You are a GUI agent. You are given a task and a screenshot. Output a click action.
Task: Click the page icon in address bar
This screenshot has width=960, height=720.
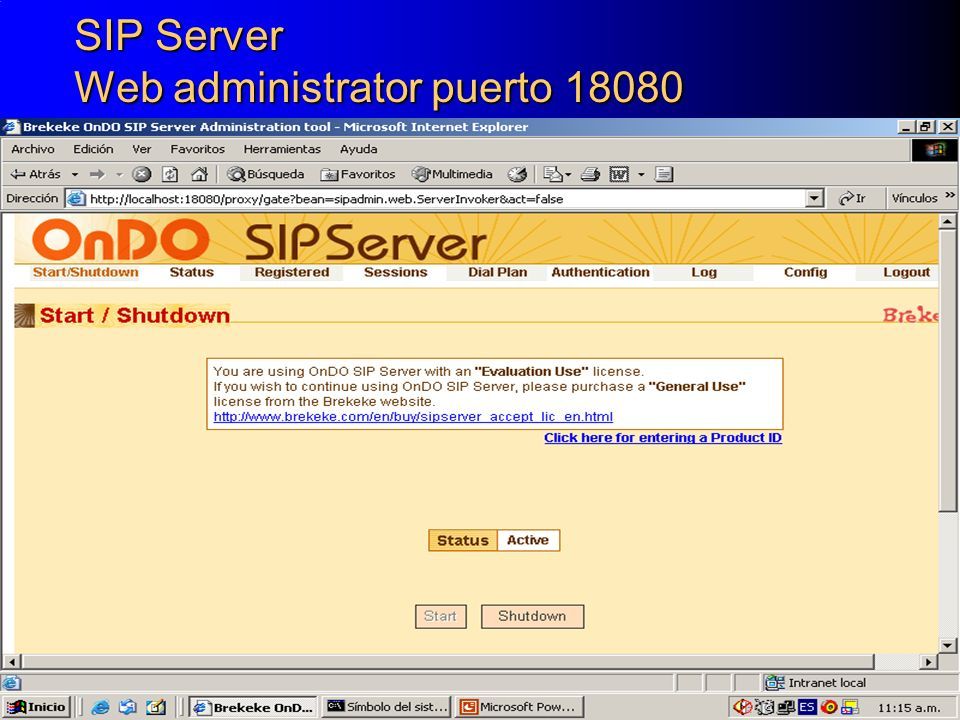click(x=76, y=198)
